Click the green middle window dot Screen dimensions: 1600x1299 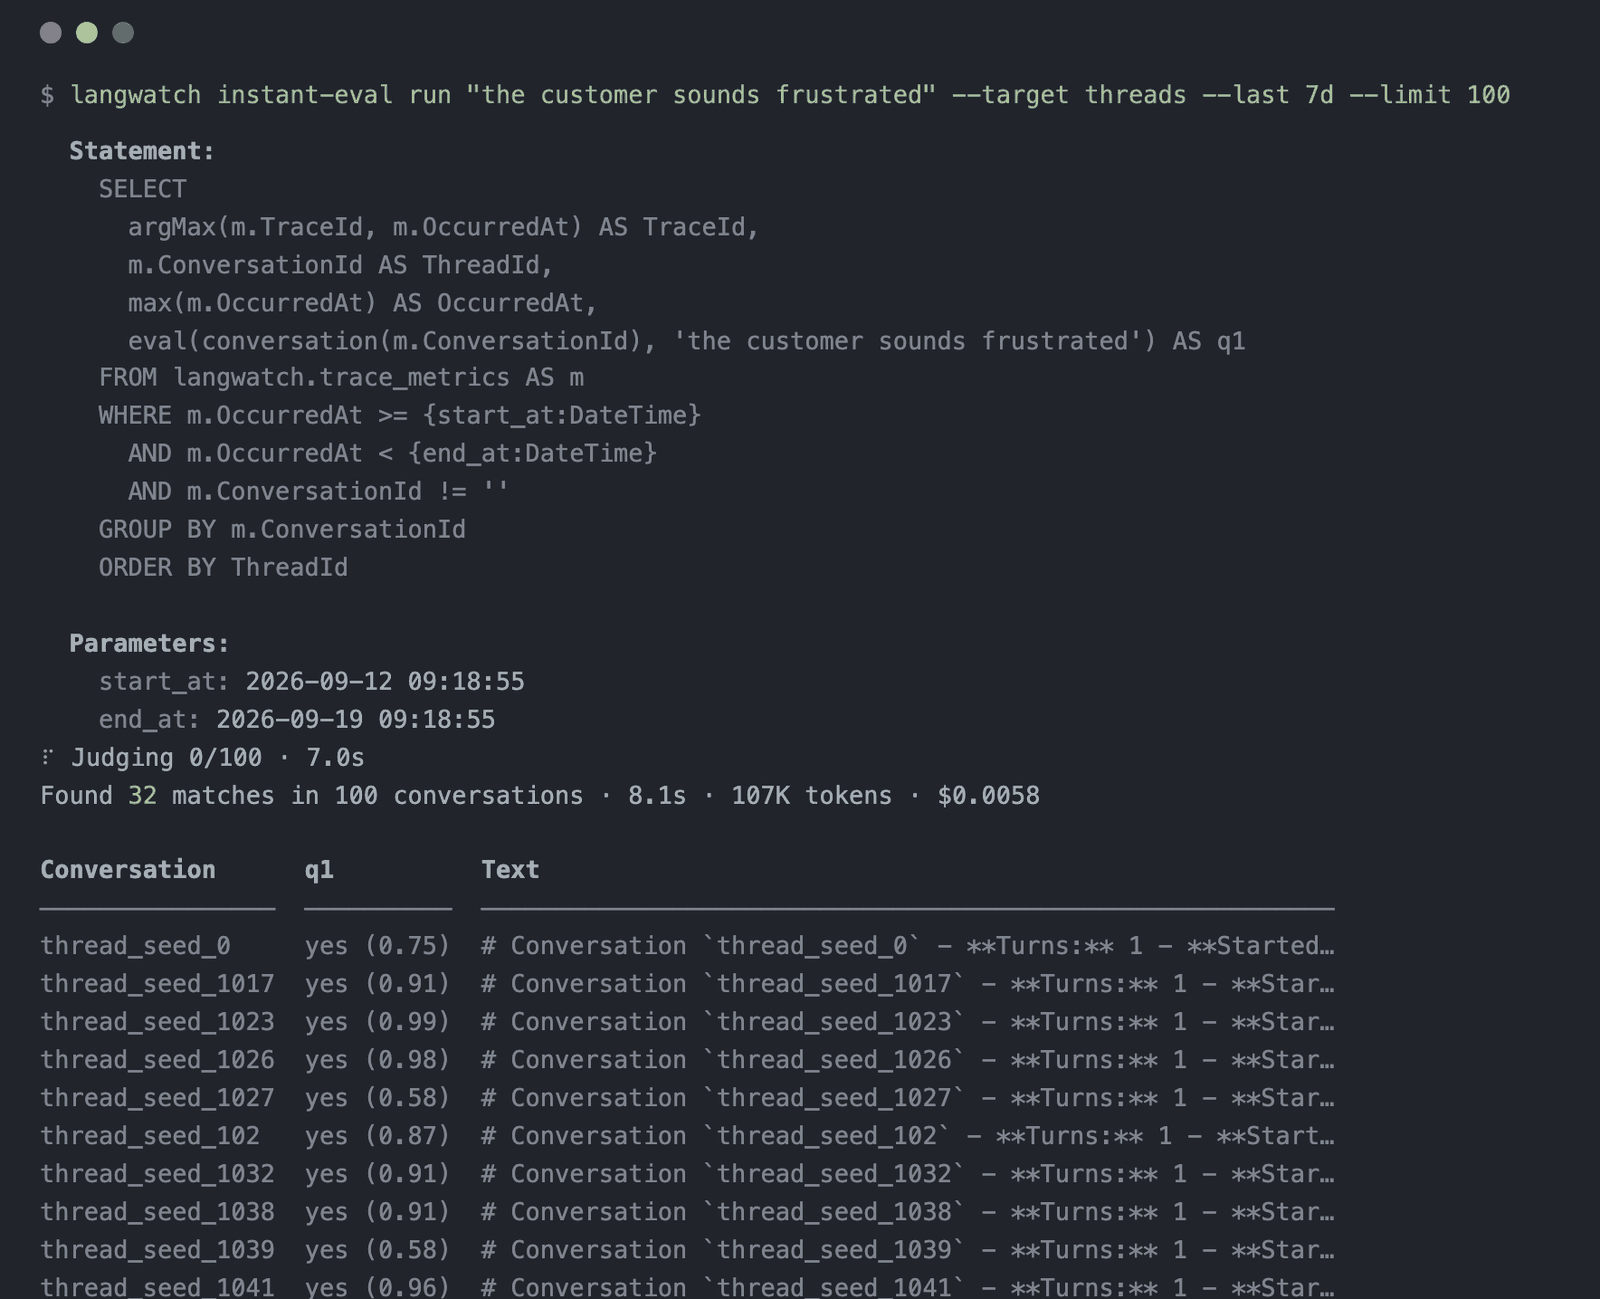(87, 33)
